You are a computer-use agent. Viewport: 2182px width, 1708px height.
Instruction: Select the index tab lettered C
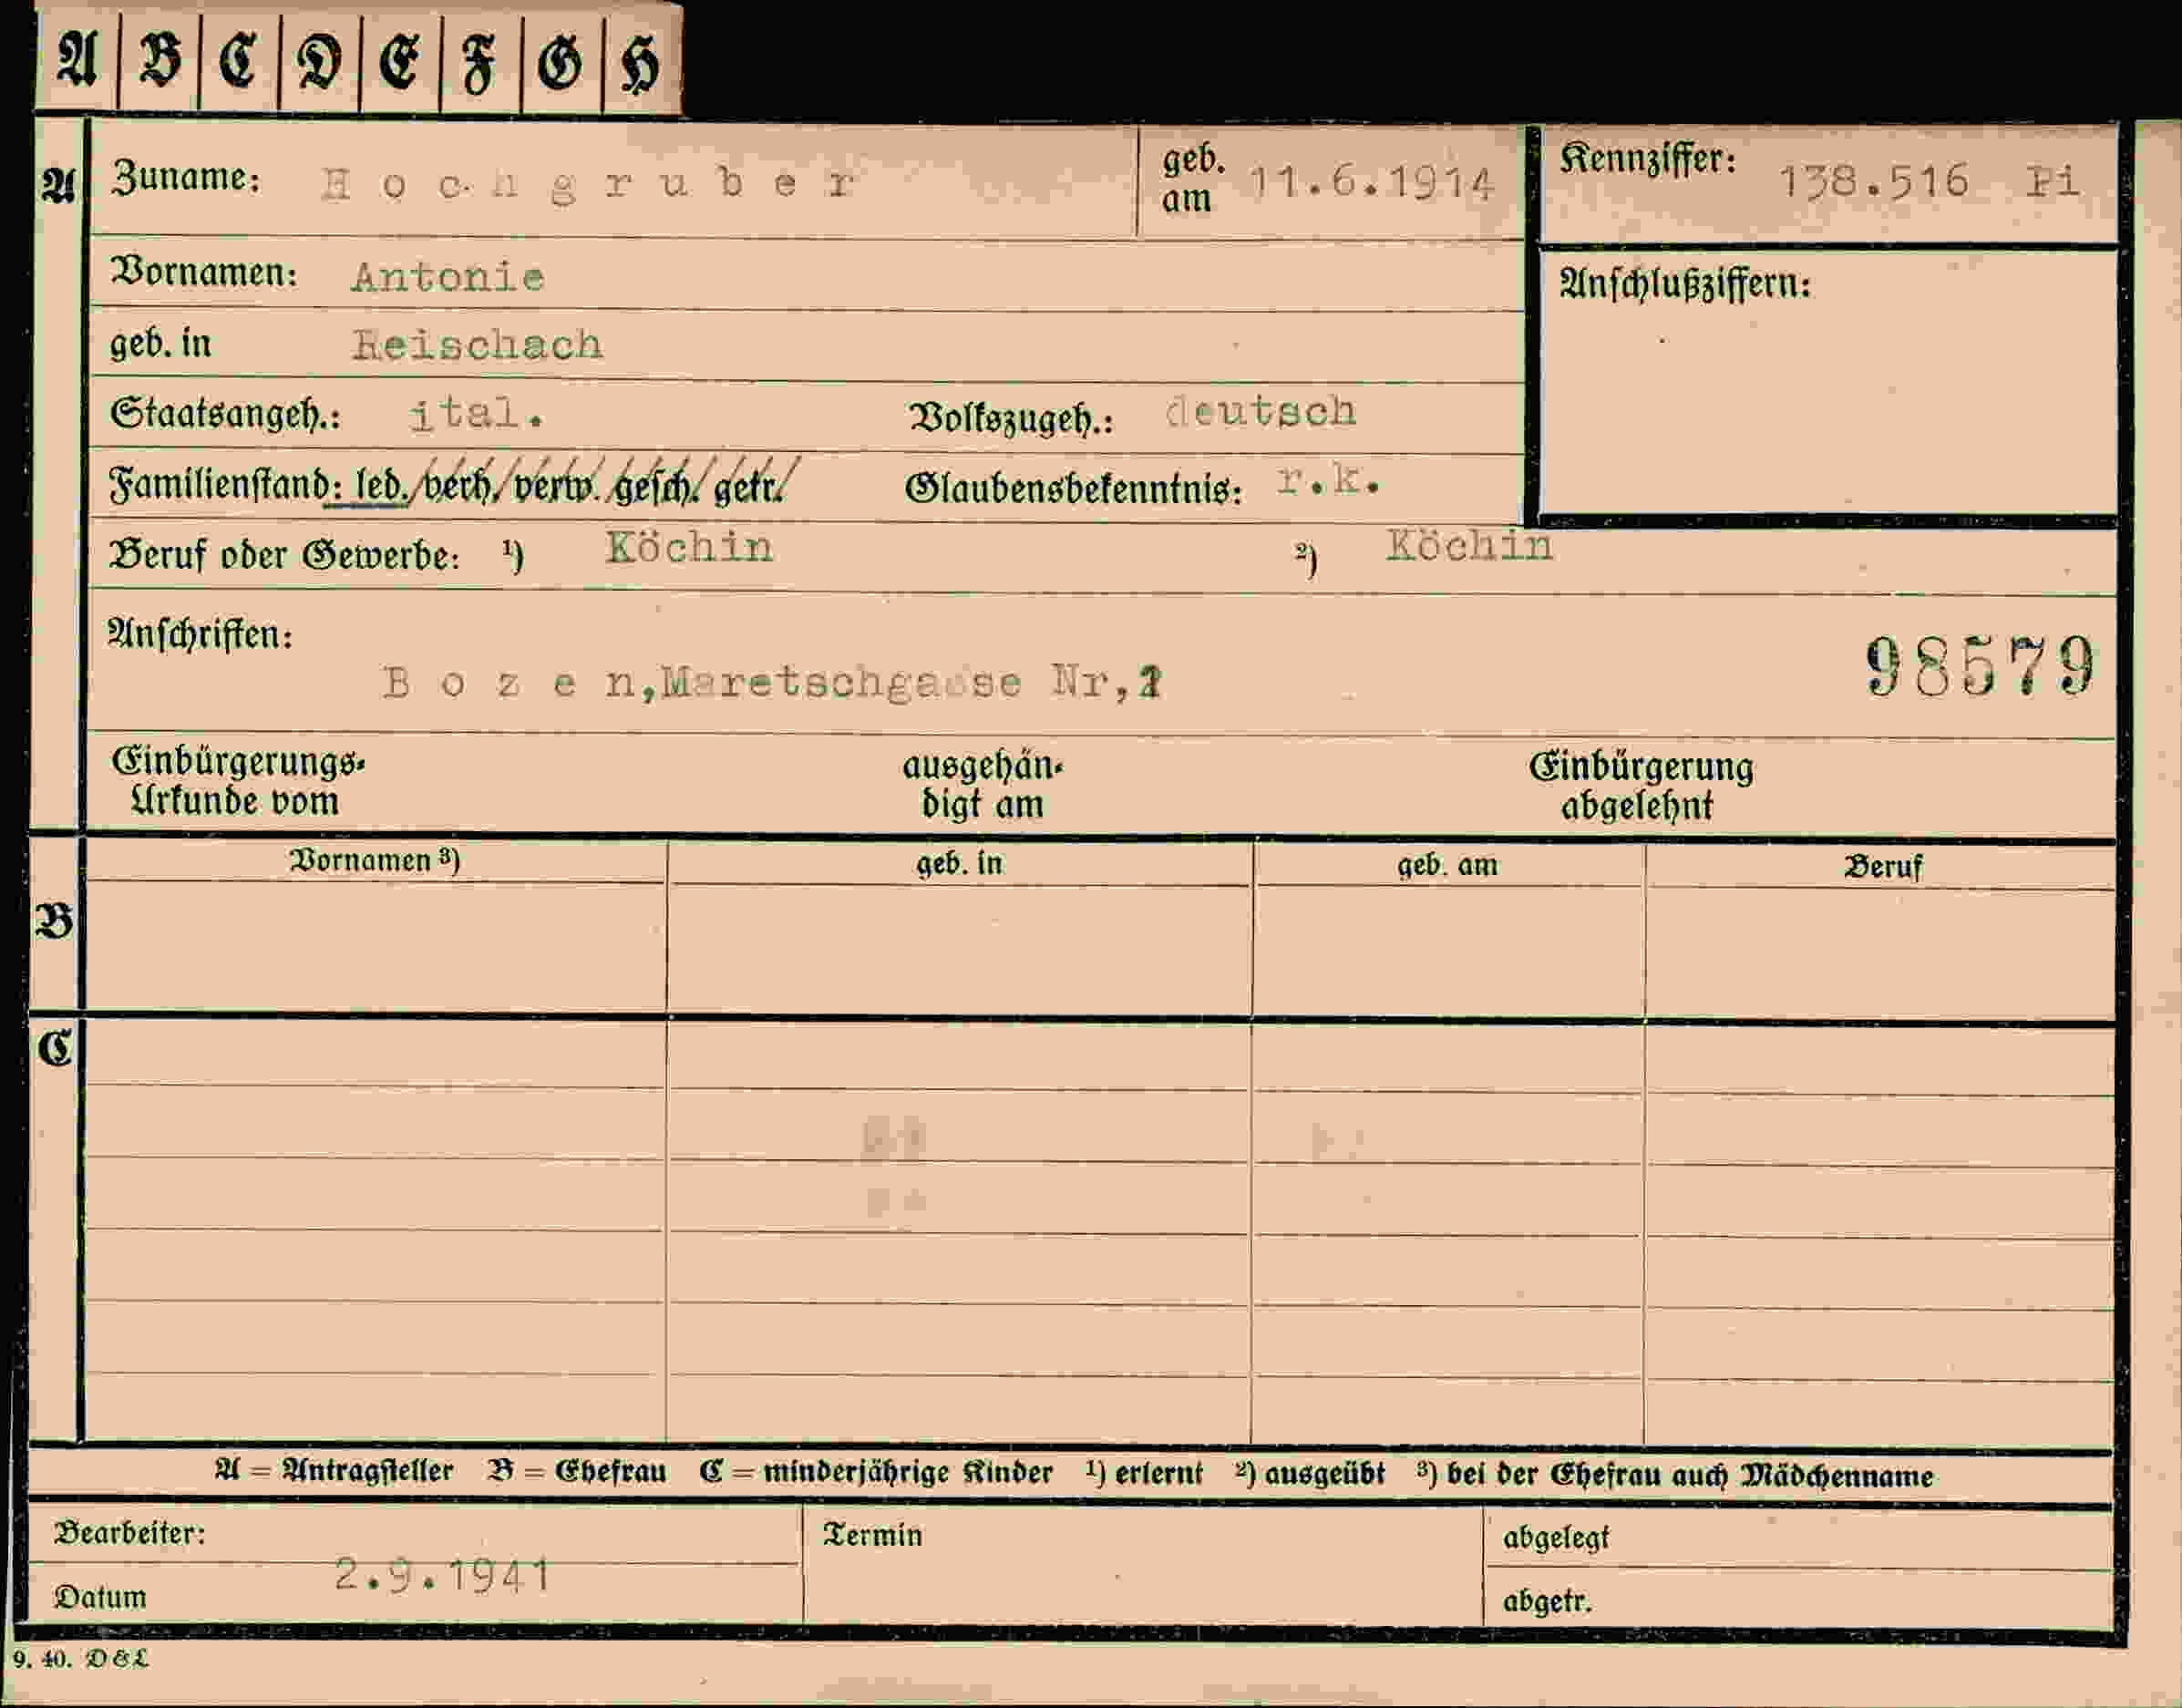(x=239, y=60)
